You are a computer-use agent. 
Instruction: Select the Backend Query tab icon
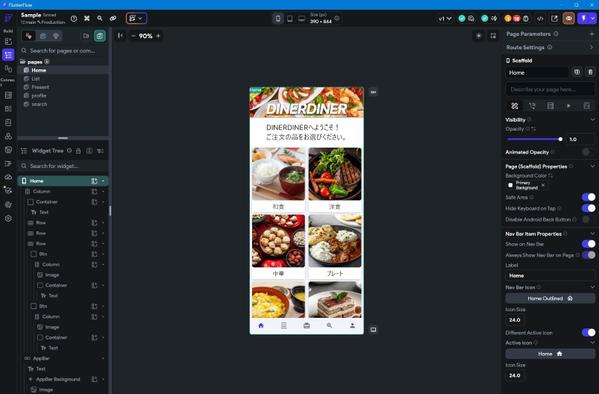point(550,106)
